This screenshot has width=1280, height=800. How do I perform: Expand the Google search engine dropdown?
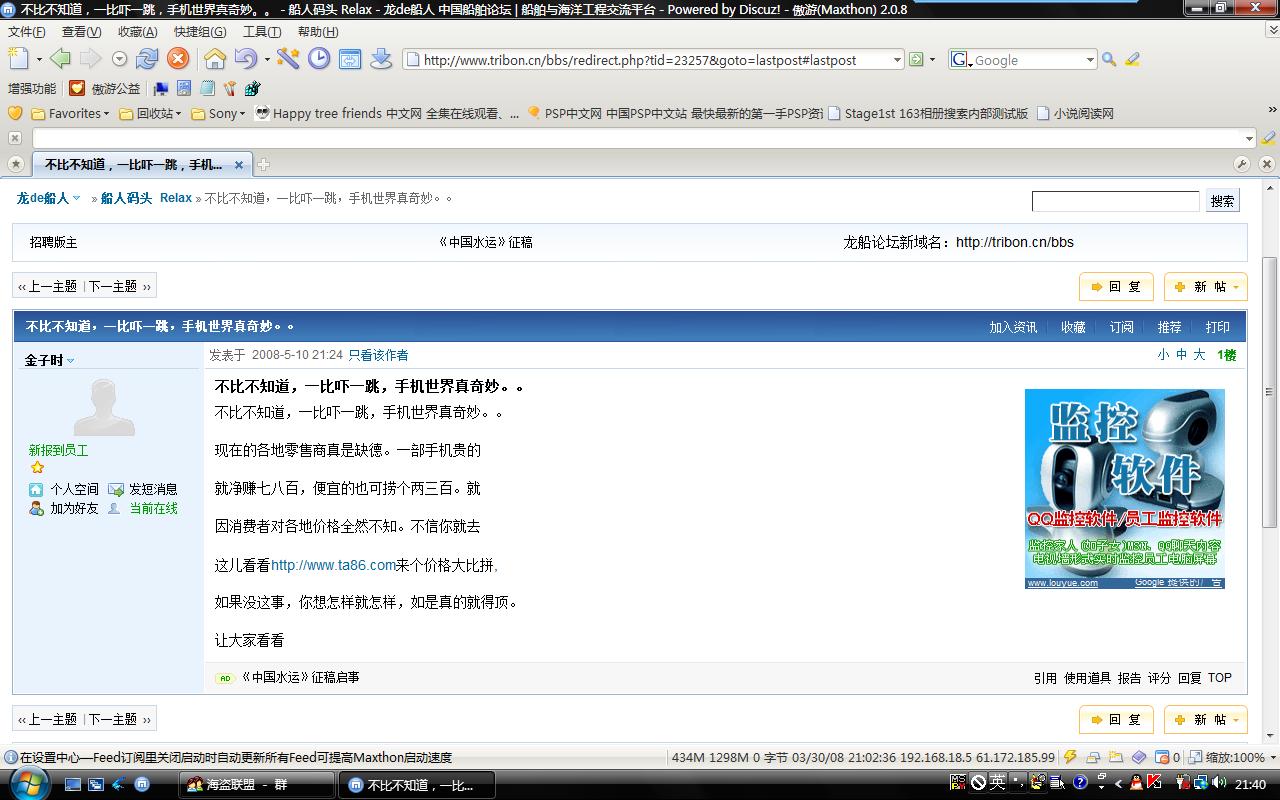(1090, 60)
